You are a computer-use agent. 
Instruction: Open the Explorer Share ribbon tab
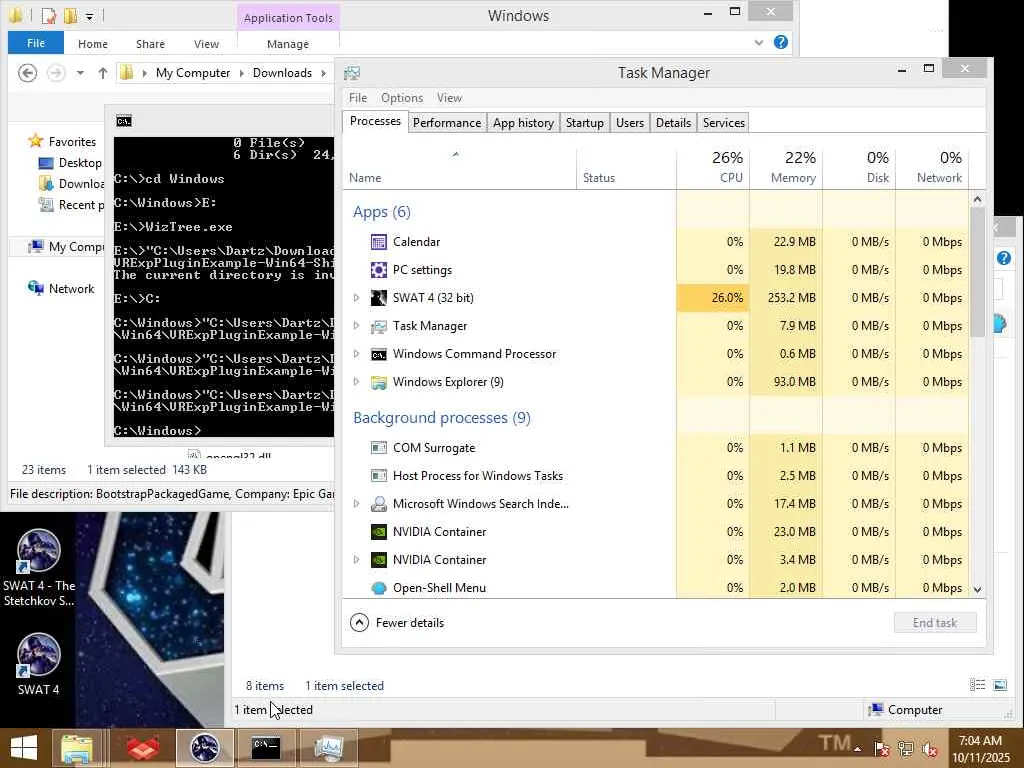pyautogui.click(x=150, y=44)
